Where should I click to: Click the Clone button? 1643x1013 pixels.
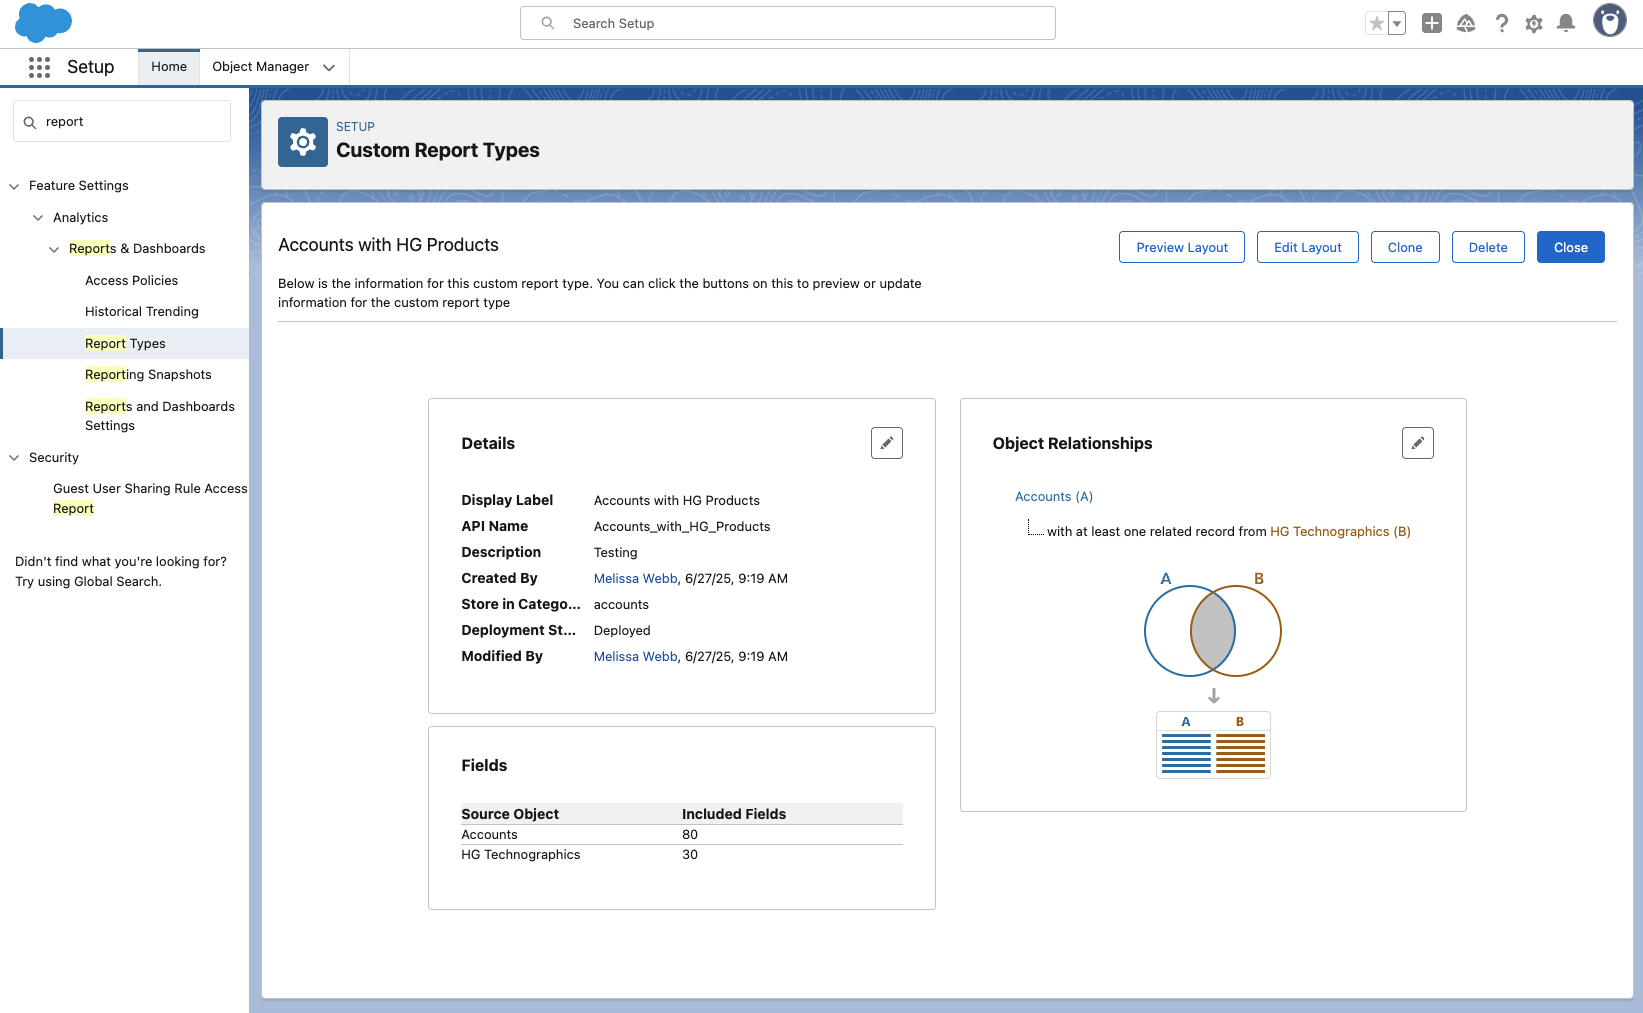pos(1405,247)
